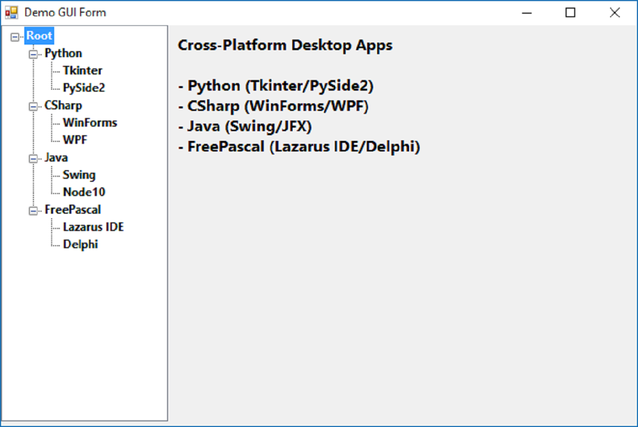The height and width of the screenshot is (427, 638).
Task: Select the Root tree item
Action: click(39, 36)
